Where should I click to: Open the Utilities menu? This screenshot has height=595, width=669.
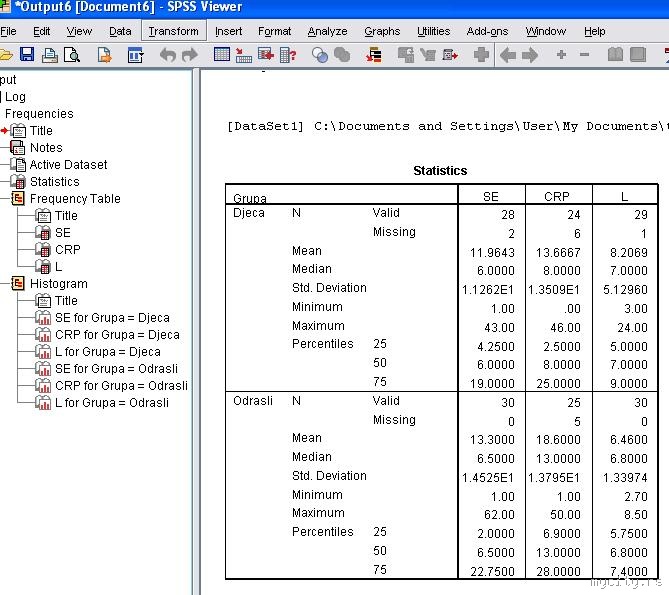(x=433, y=31)
